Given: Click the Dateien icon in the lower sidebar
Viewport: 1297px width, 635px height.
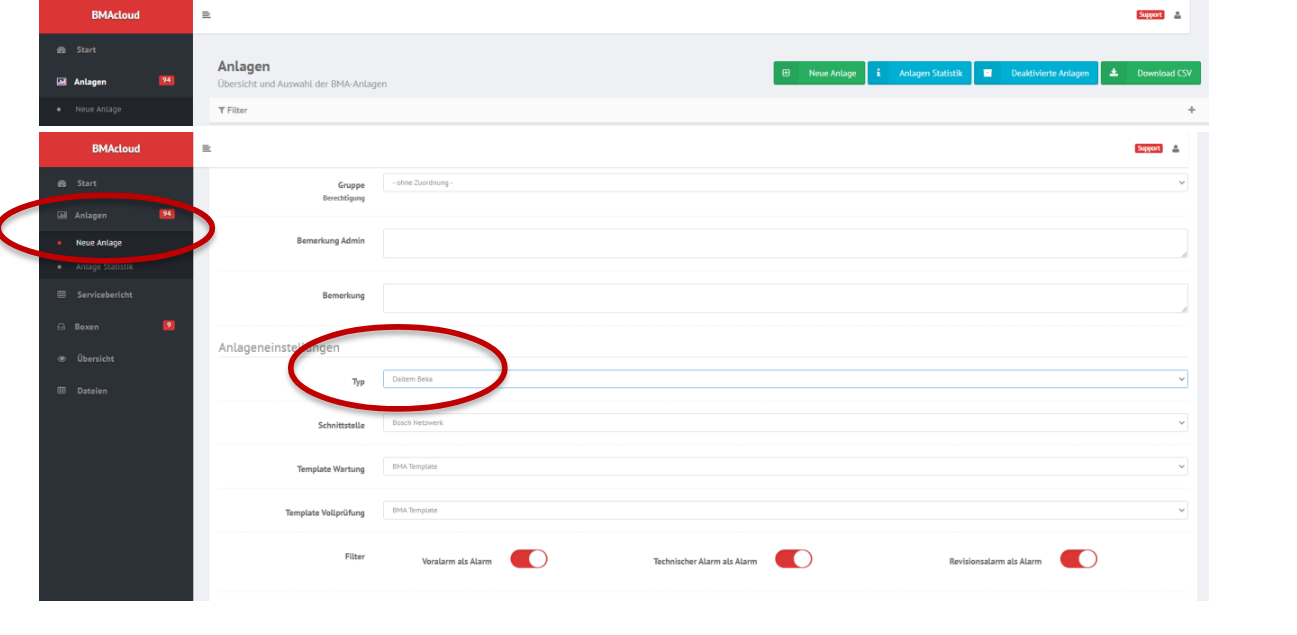Looking at the screenshot, I should click(61, 391).
